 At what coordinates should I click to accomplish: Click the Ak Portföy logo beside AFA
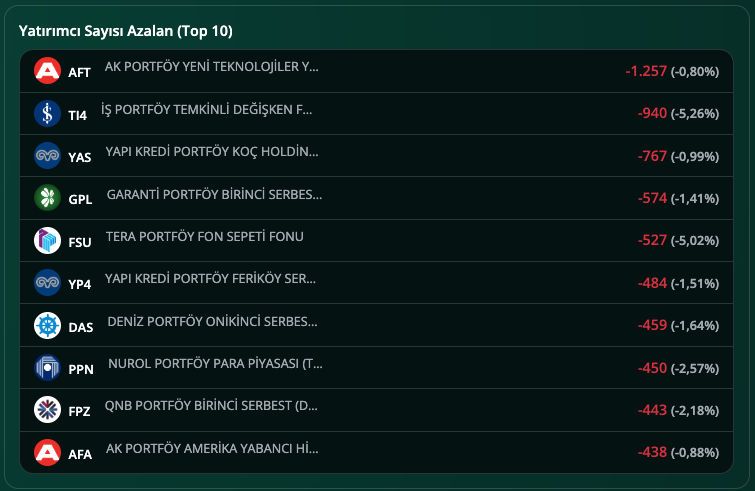[47, 452]
